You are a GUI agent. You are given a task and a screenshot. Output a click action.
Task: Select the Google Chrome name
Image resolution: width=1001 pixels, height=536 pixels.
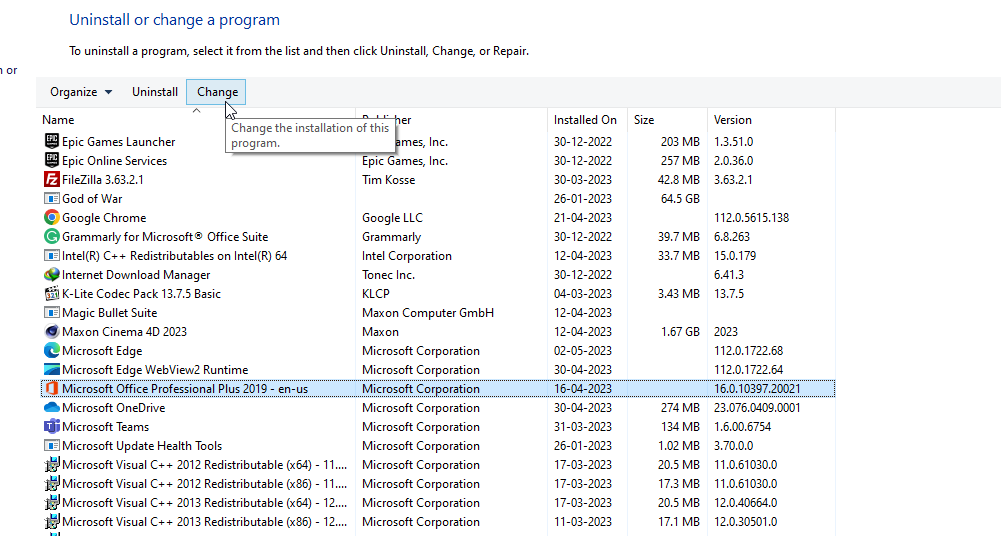(x=104, y=218)
